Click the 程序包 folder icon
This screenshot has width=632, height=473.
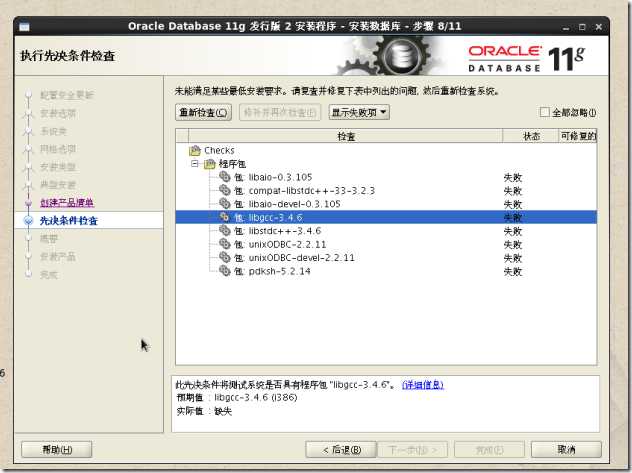click(x=210, y=164)
